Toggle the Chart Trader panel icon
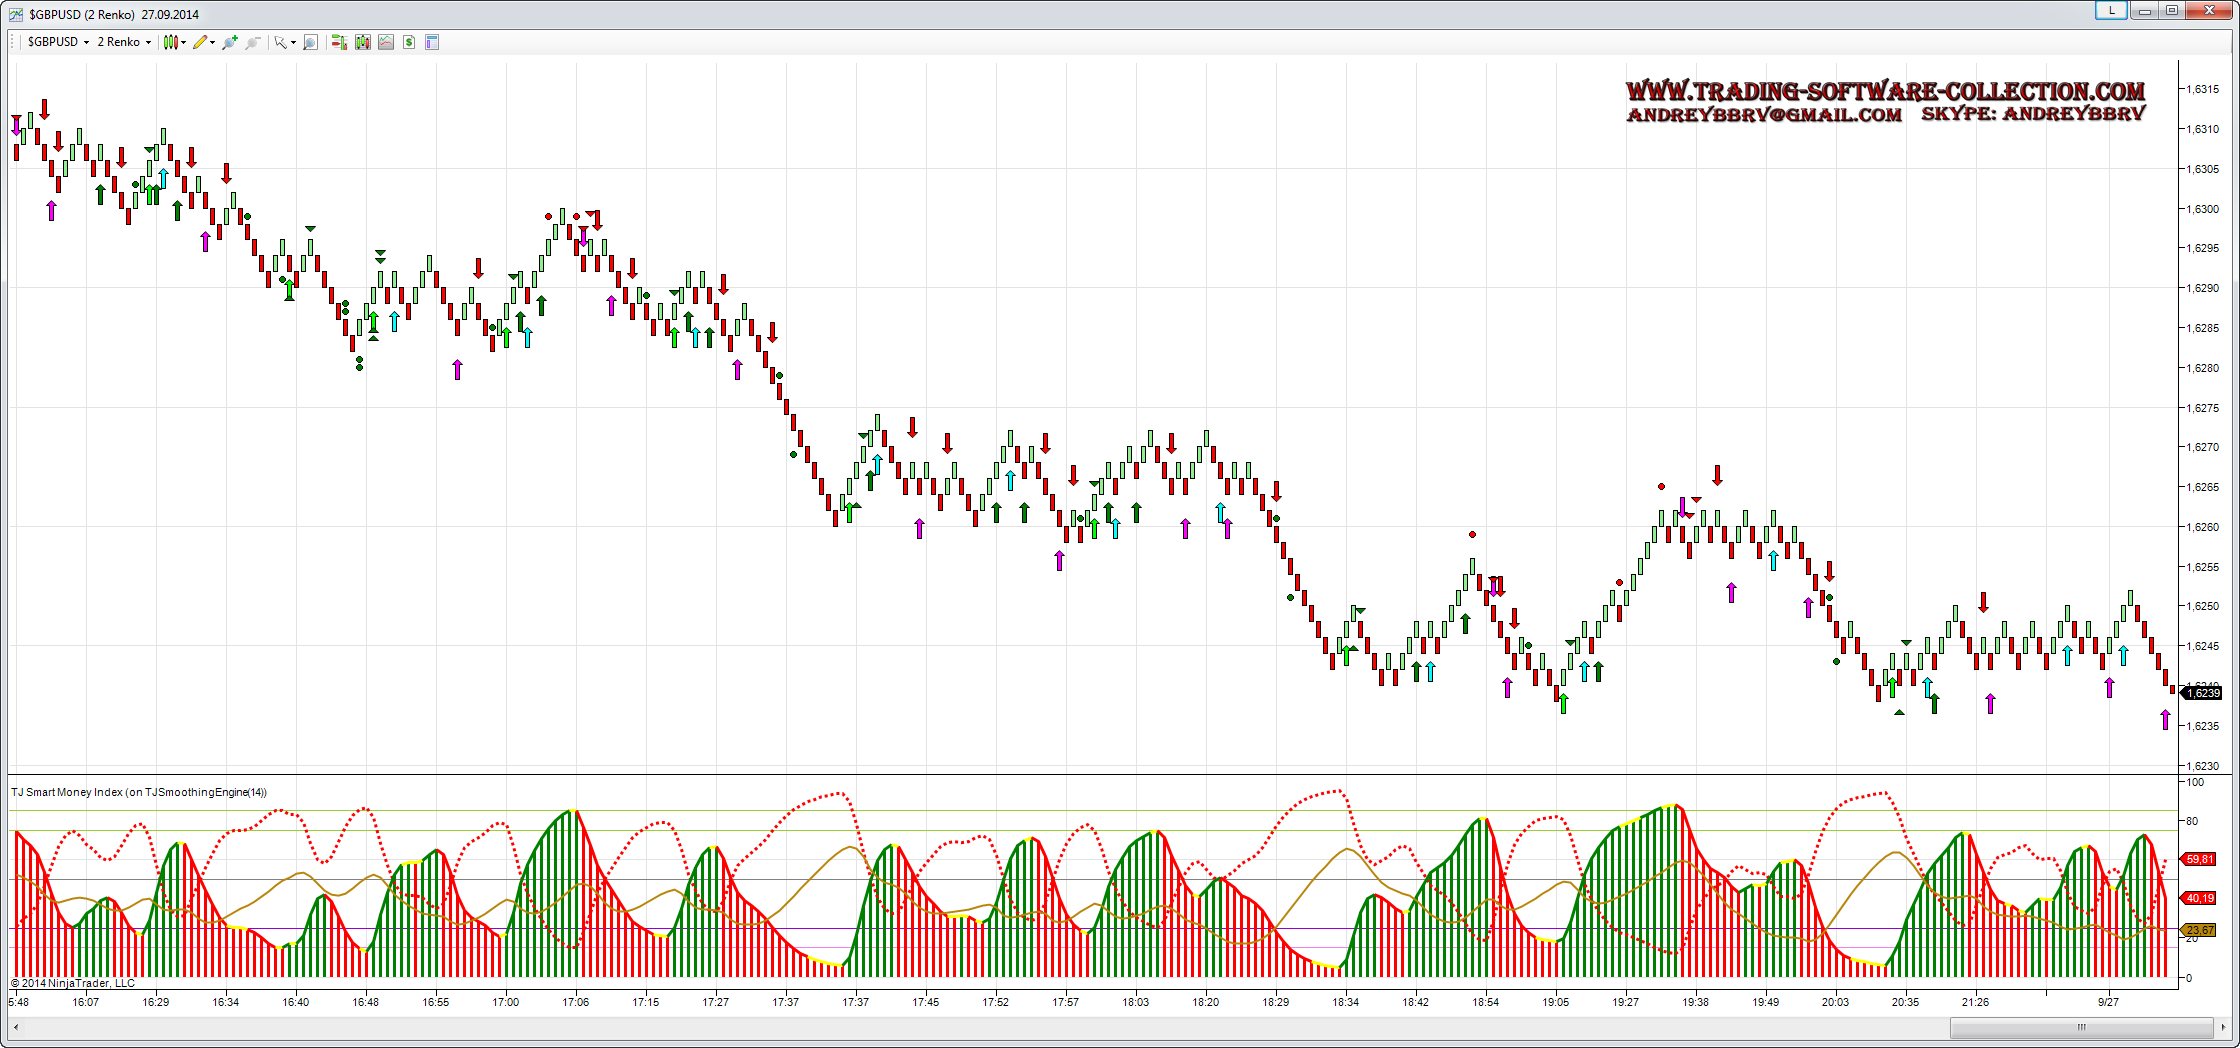2240x1048 pixels. click(339, 42)
